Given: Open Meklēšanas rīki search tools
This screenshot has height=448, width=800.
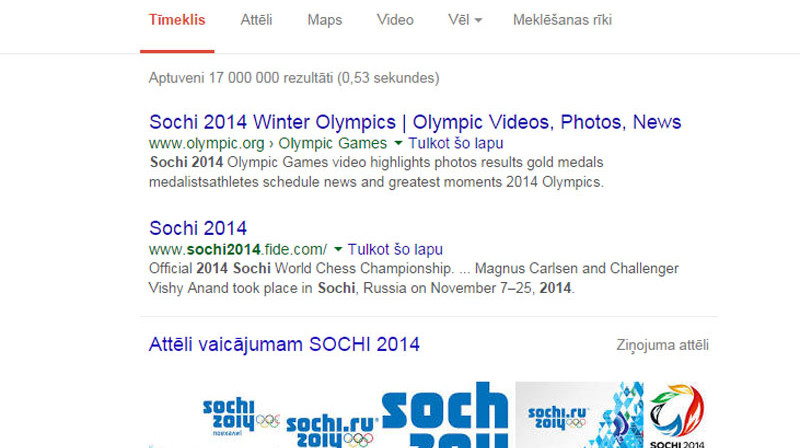Looking at the screenshot, I should tap(562, 20).
